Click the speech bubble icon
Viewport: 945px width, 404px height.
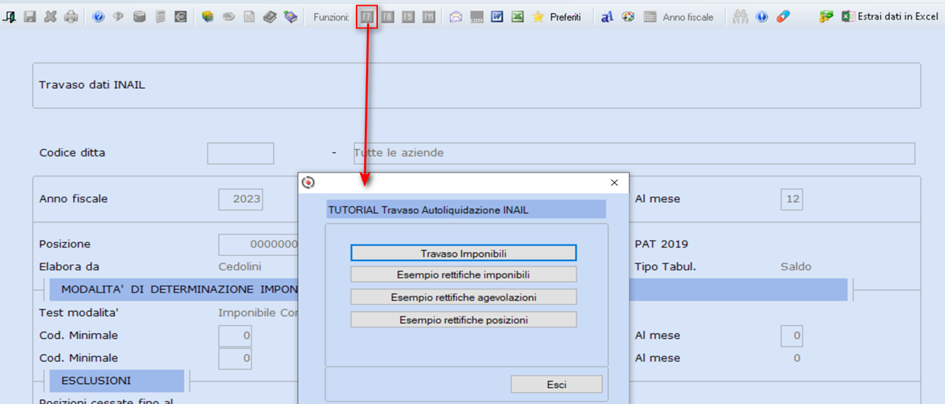118,17
